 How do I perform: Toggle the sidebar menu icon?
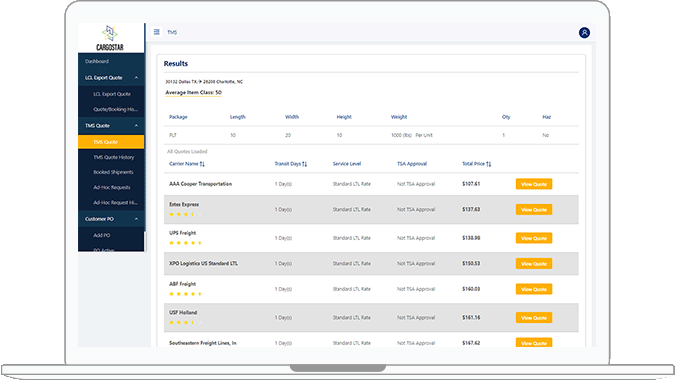[157, 32]
